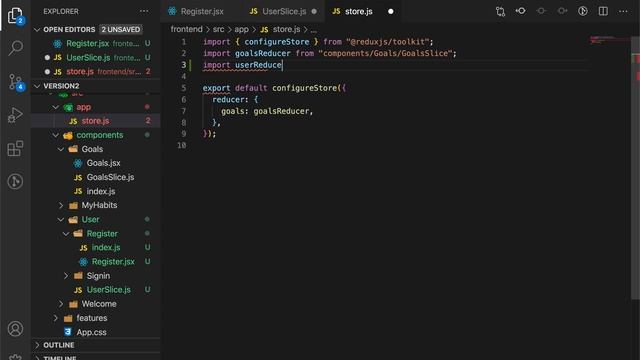This screenshot has width=640, height=360.
Task: Open the Accounts icon in activity bar
Action: [x=15, y=329]
